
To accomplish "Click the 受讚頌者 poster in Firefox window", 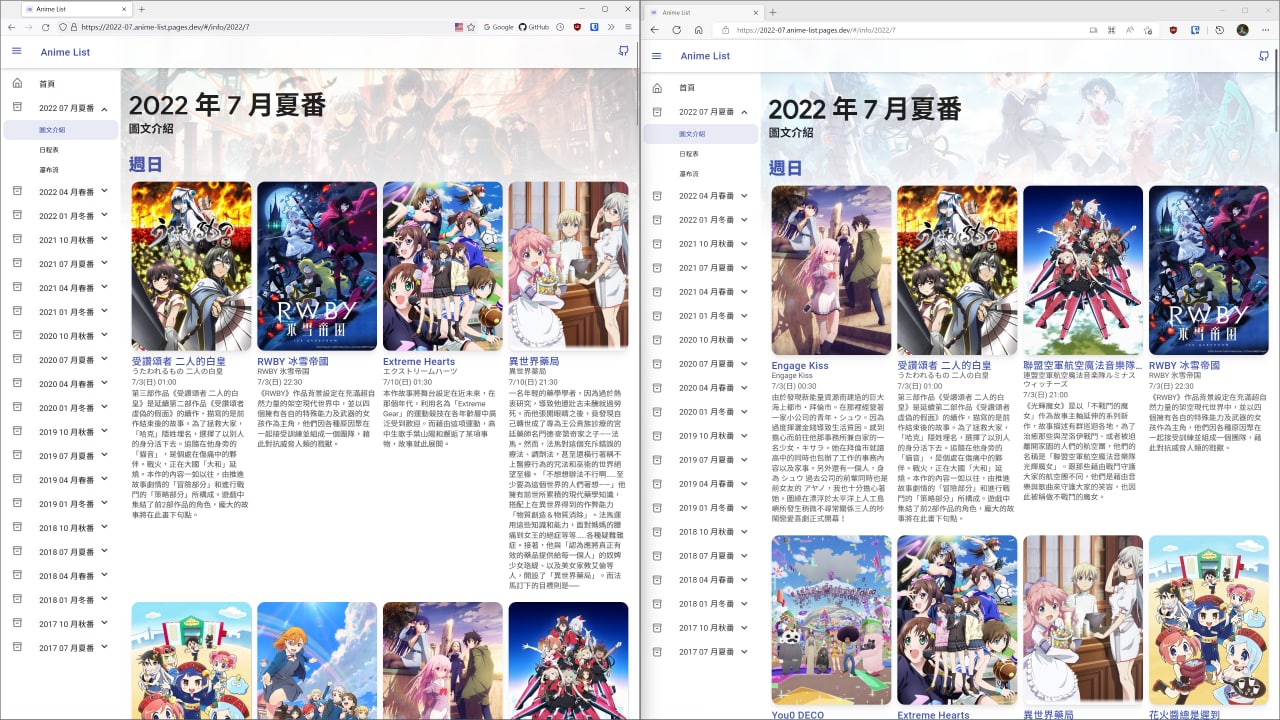I will pyautogui.click(x=192, y=266).
